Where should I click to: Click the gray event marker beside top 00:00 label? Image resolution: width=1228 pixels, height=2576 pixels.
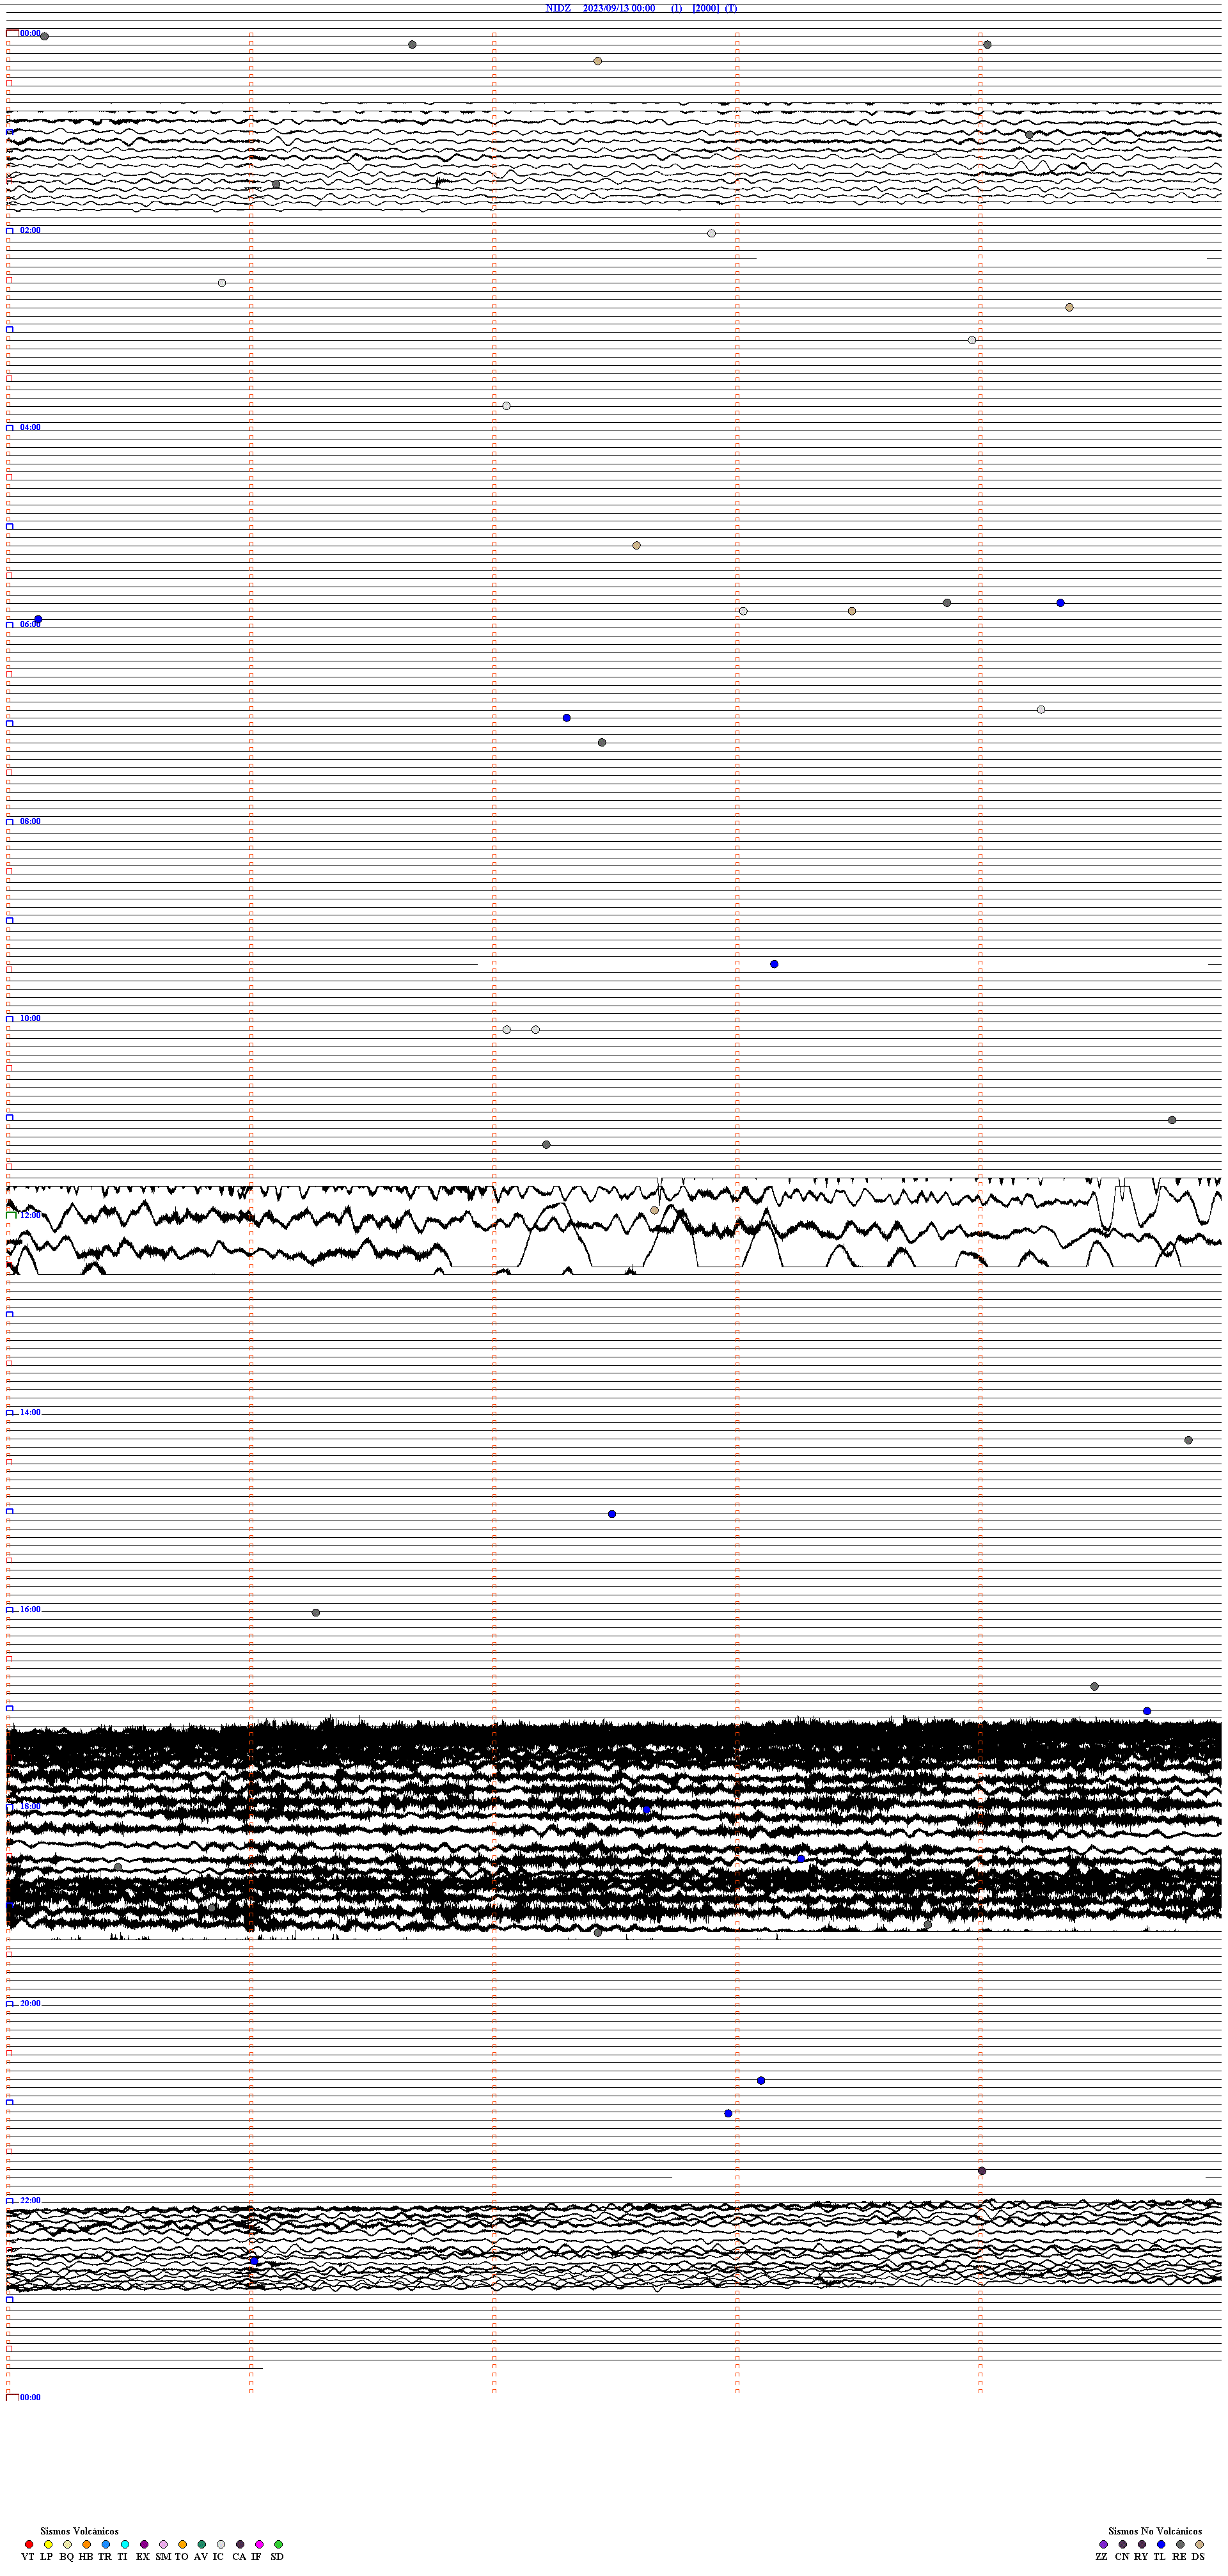click(x=44, y=36)
